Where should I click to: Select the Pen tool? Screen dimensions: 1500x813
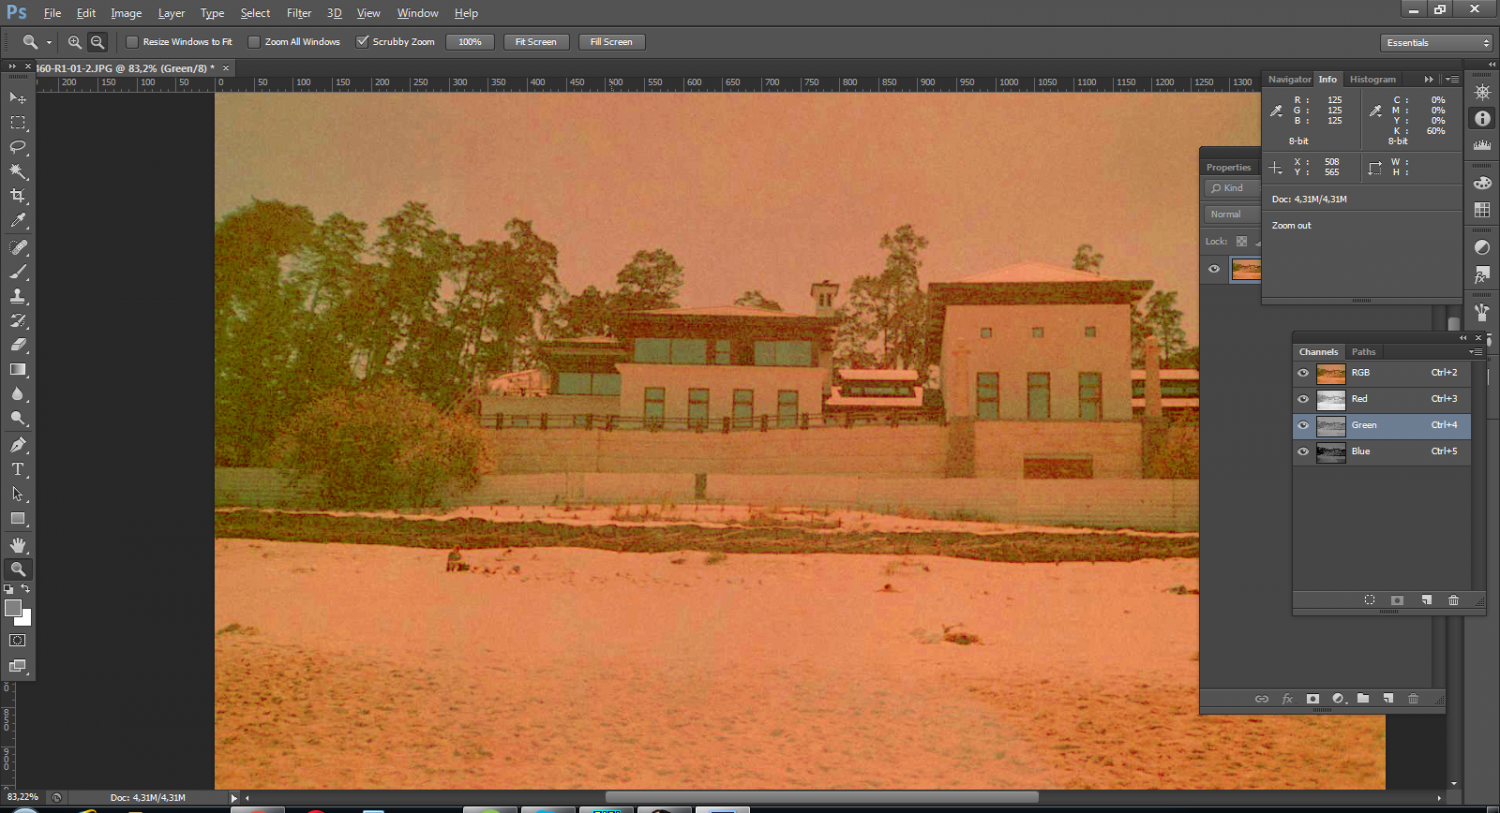(18, 445)
